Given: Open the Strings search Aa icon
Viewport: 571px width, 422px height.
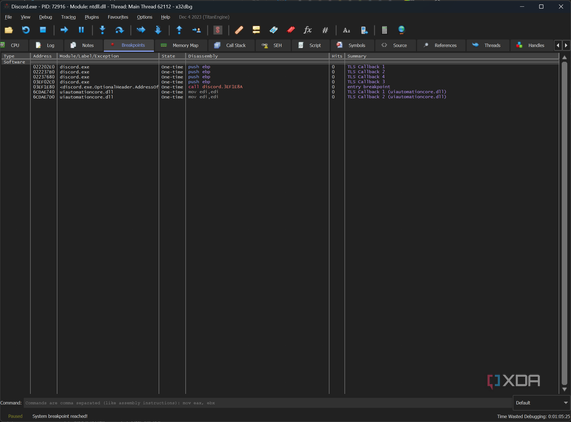Looking at the screenshot, I should (x=346, y=30).
